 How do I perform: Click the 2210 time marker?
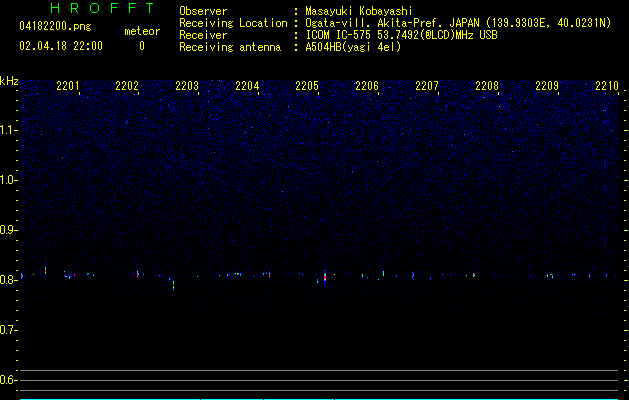tap(607, 86)
